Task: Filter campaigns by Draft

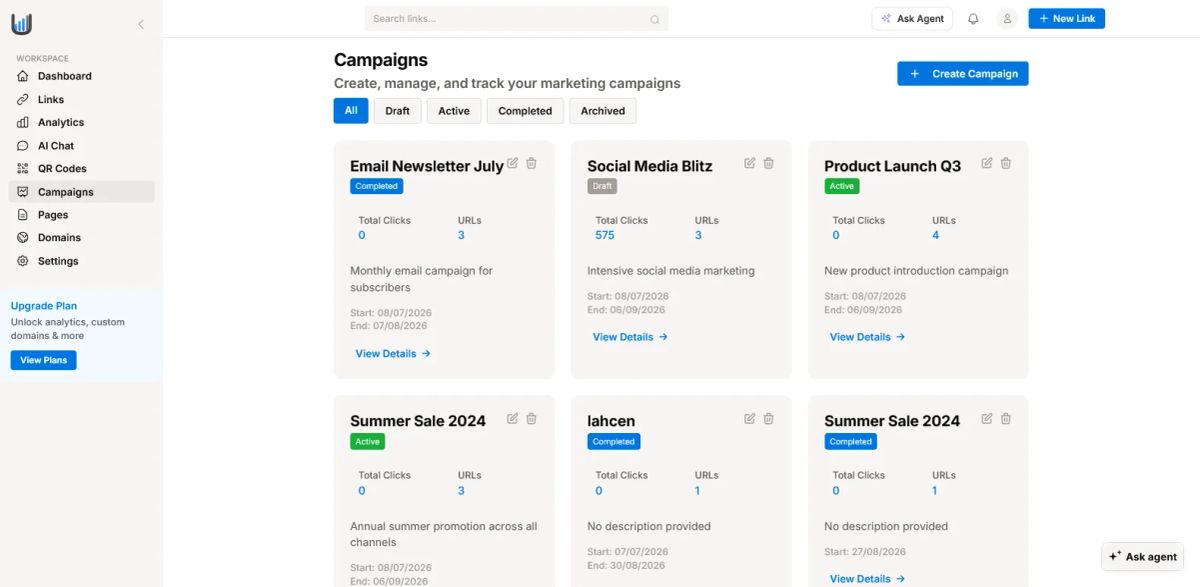Action: point(398,111)
